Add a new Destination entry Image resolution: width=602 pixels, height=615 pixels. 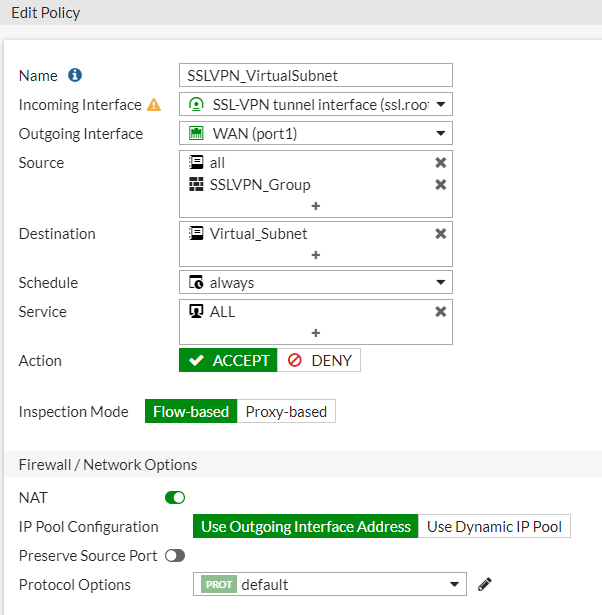pos(316,255)
